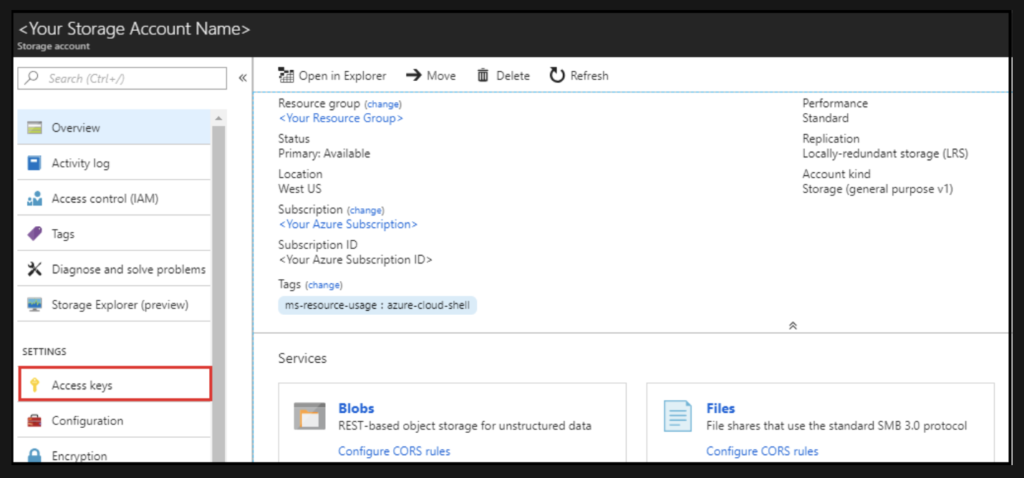Click the Open in Explorer icon

(x=285, y=76)
